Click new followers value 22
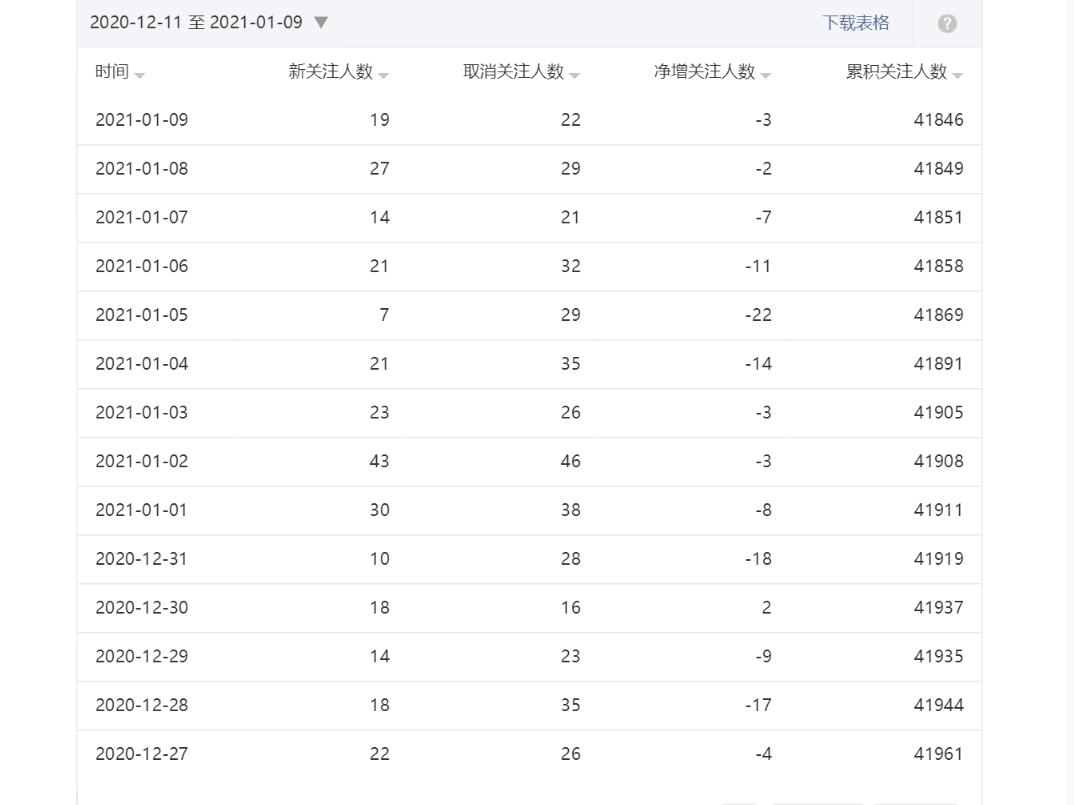Screen dimensions: 1074x805 pyautogui.click(x=379, y=754)
